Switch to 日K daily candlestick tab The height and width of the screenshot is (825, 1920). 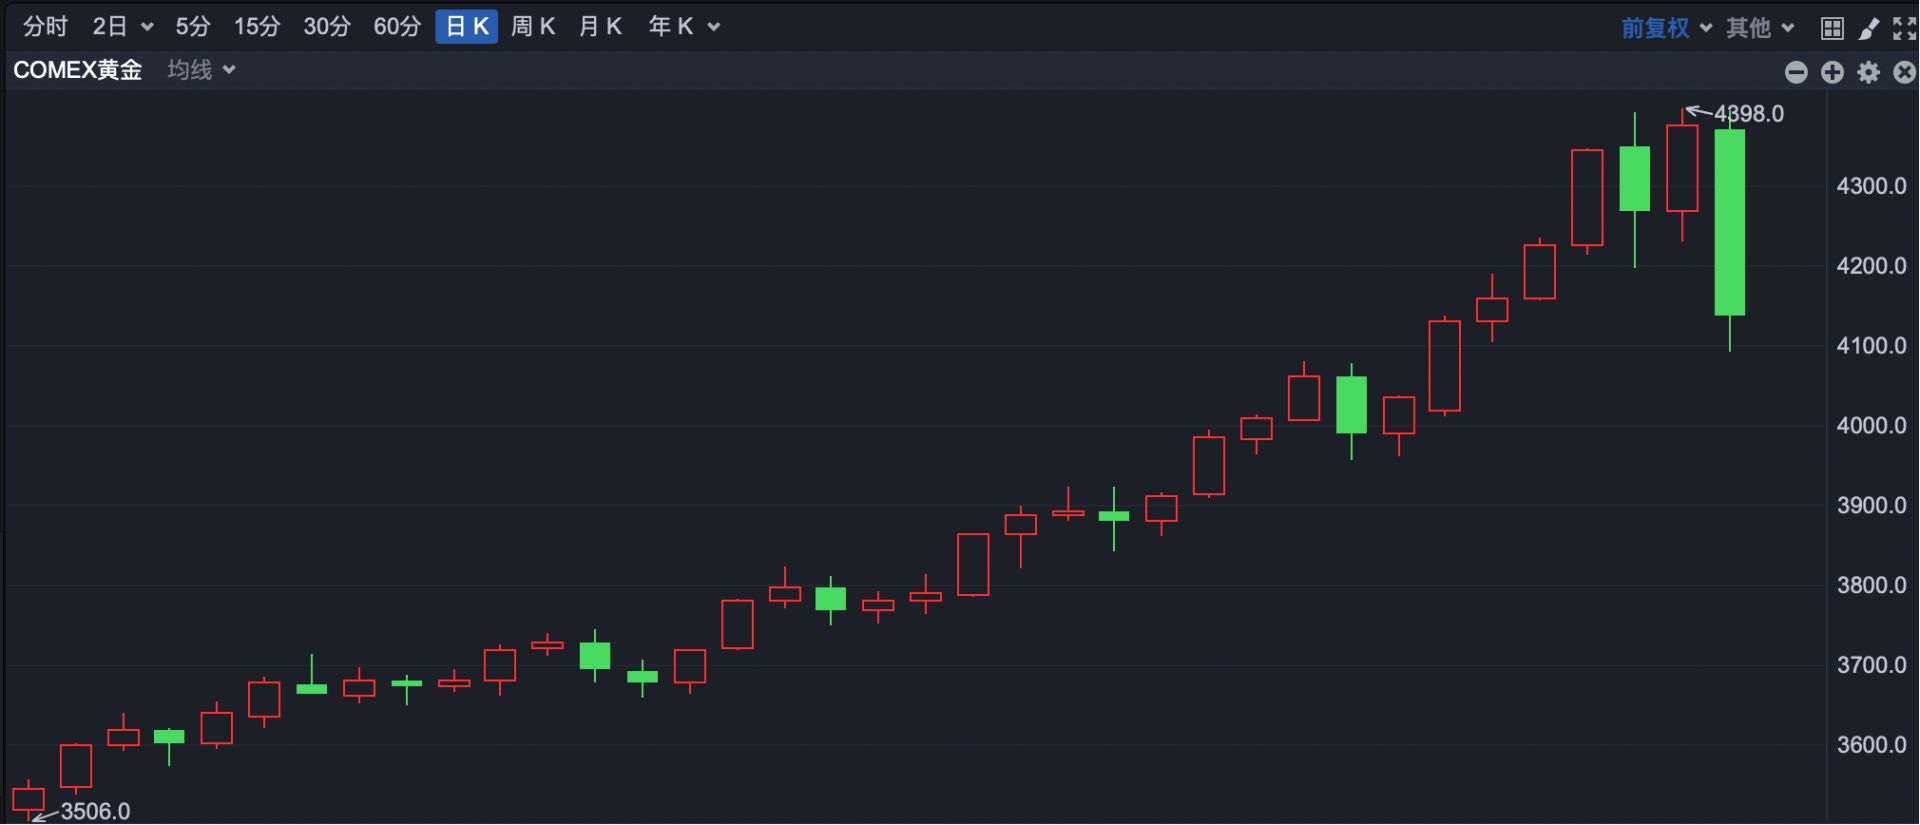pyautogui.click(x=466, y=27)
